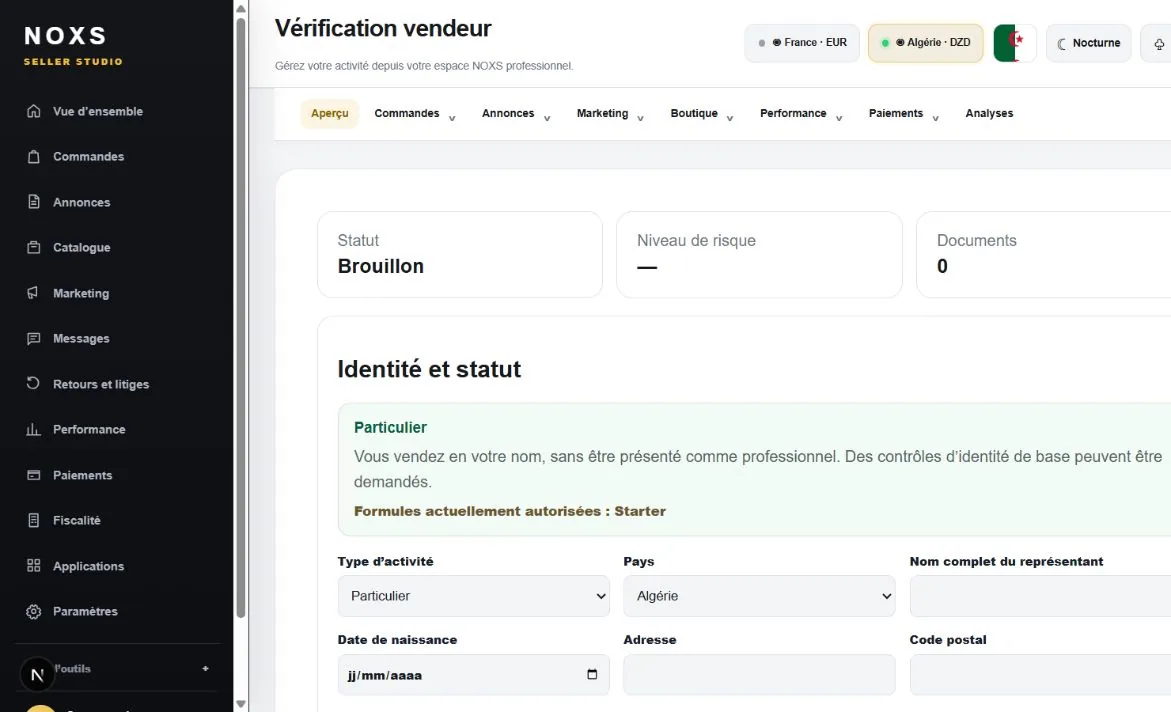The width and height of the screenshot is (1171, 712).
Task: Click the Nom complet du représentant field
Action: coord(1040,595)
